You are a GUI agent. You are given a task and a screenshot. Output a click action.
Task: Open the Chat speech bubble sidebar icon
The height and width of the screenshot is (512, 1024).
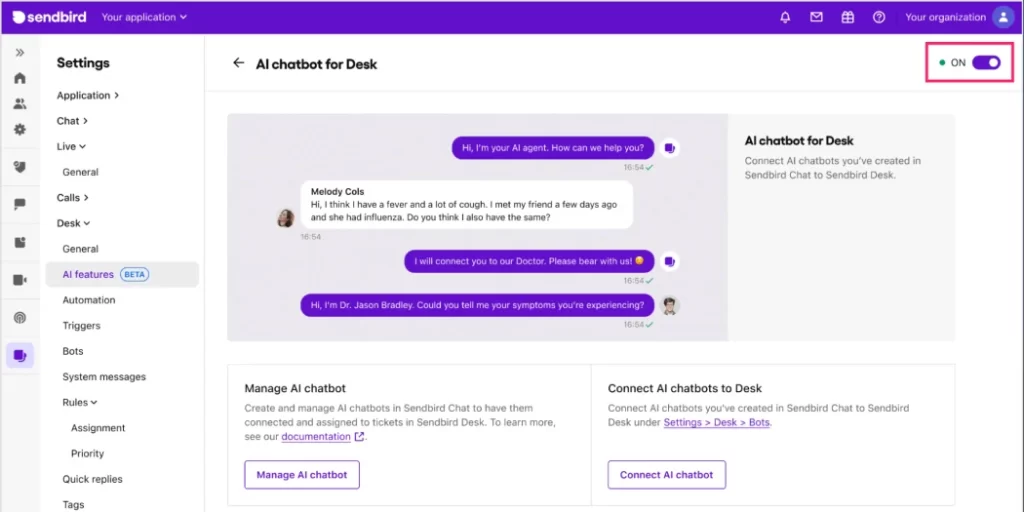pyautogui.click(x=20, y=204)
